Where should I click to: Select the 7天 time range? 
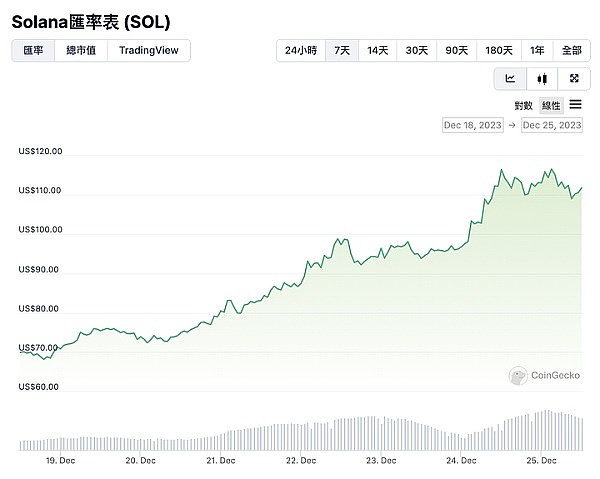(342, 50)
